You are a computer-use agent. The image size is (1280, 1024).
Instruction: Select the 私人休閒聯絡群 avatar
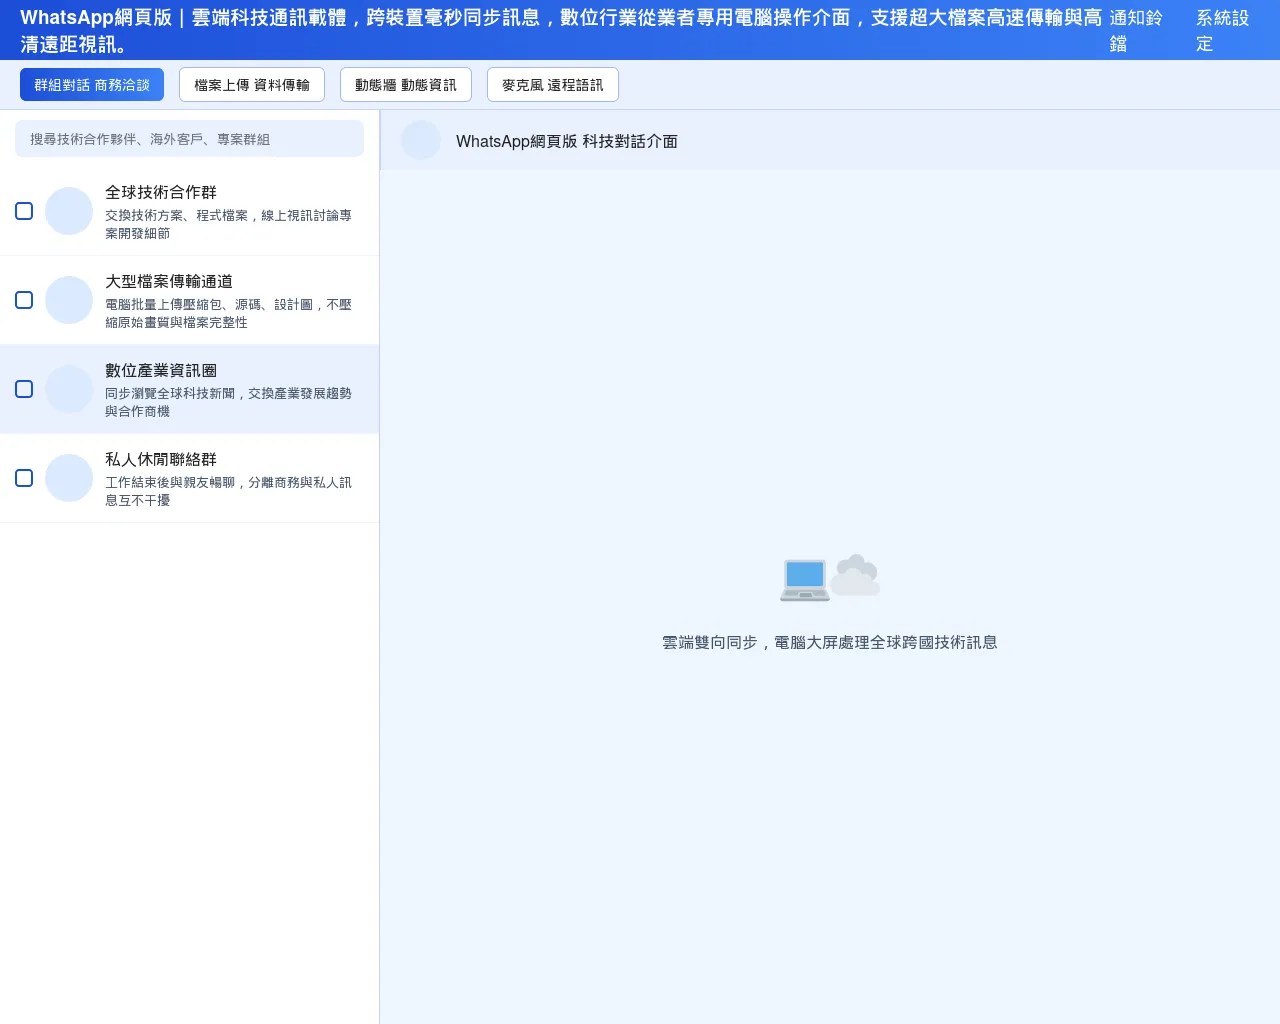coord(69,478)
